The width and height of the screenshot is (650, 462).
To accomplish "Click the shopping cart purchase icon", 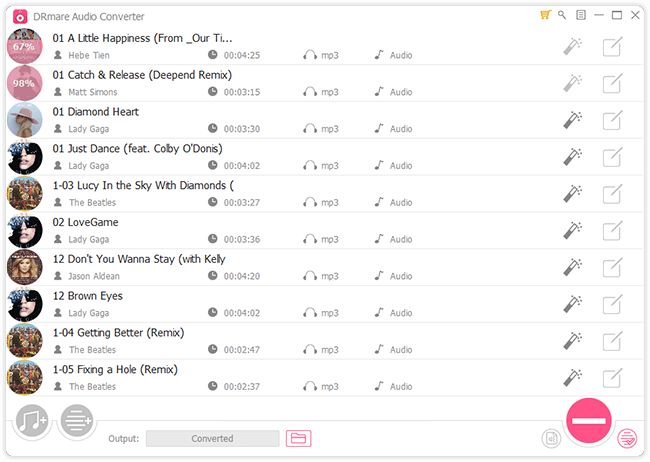I will [x=545, y=15].
